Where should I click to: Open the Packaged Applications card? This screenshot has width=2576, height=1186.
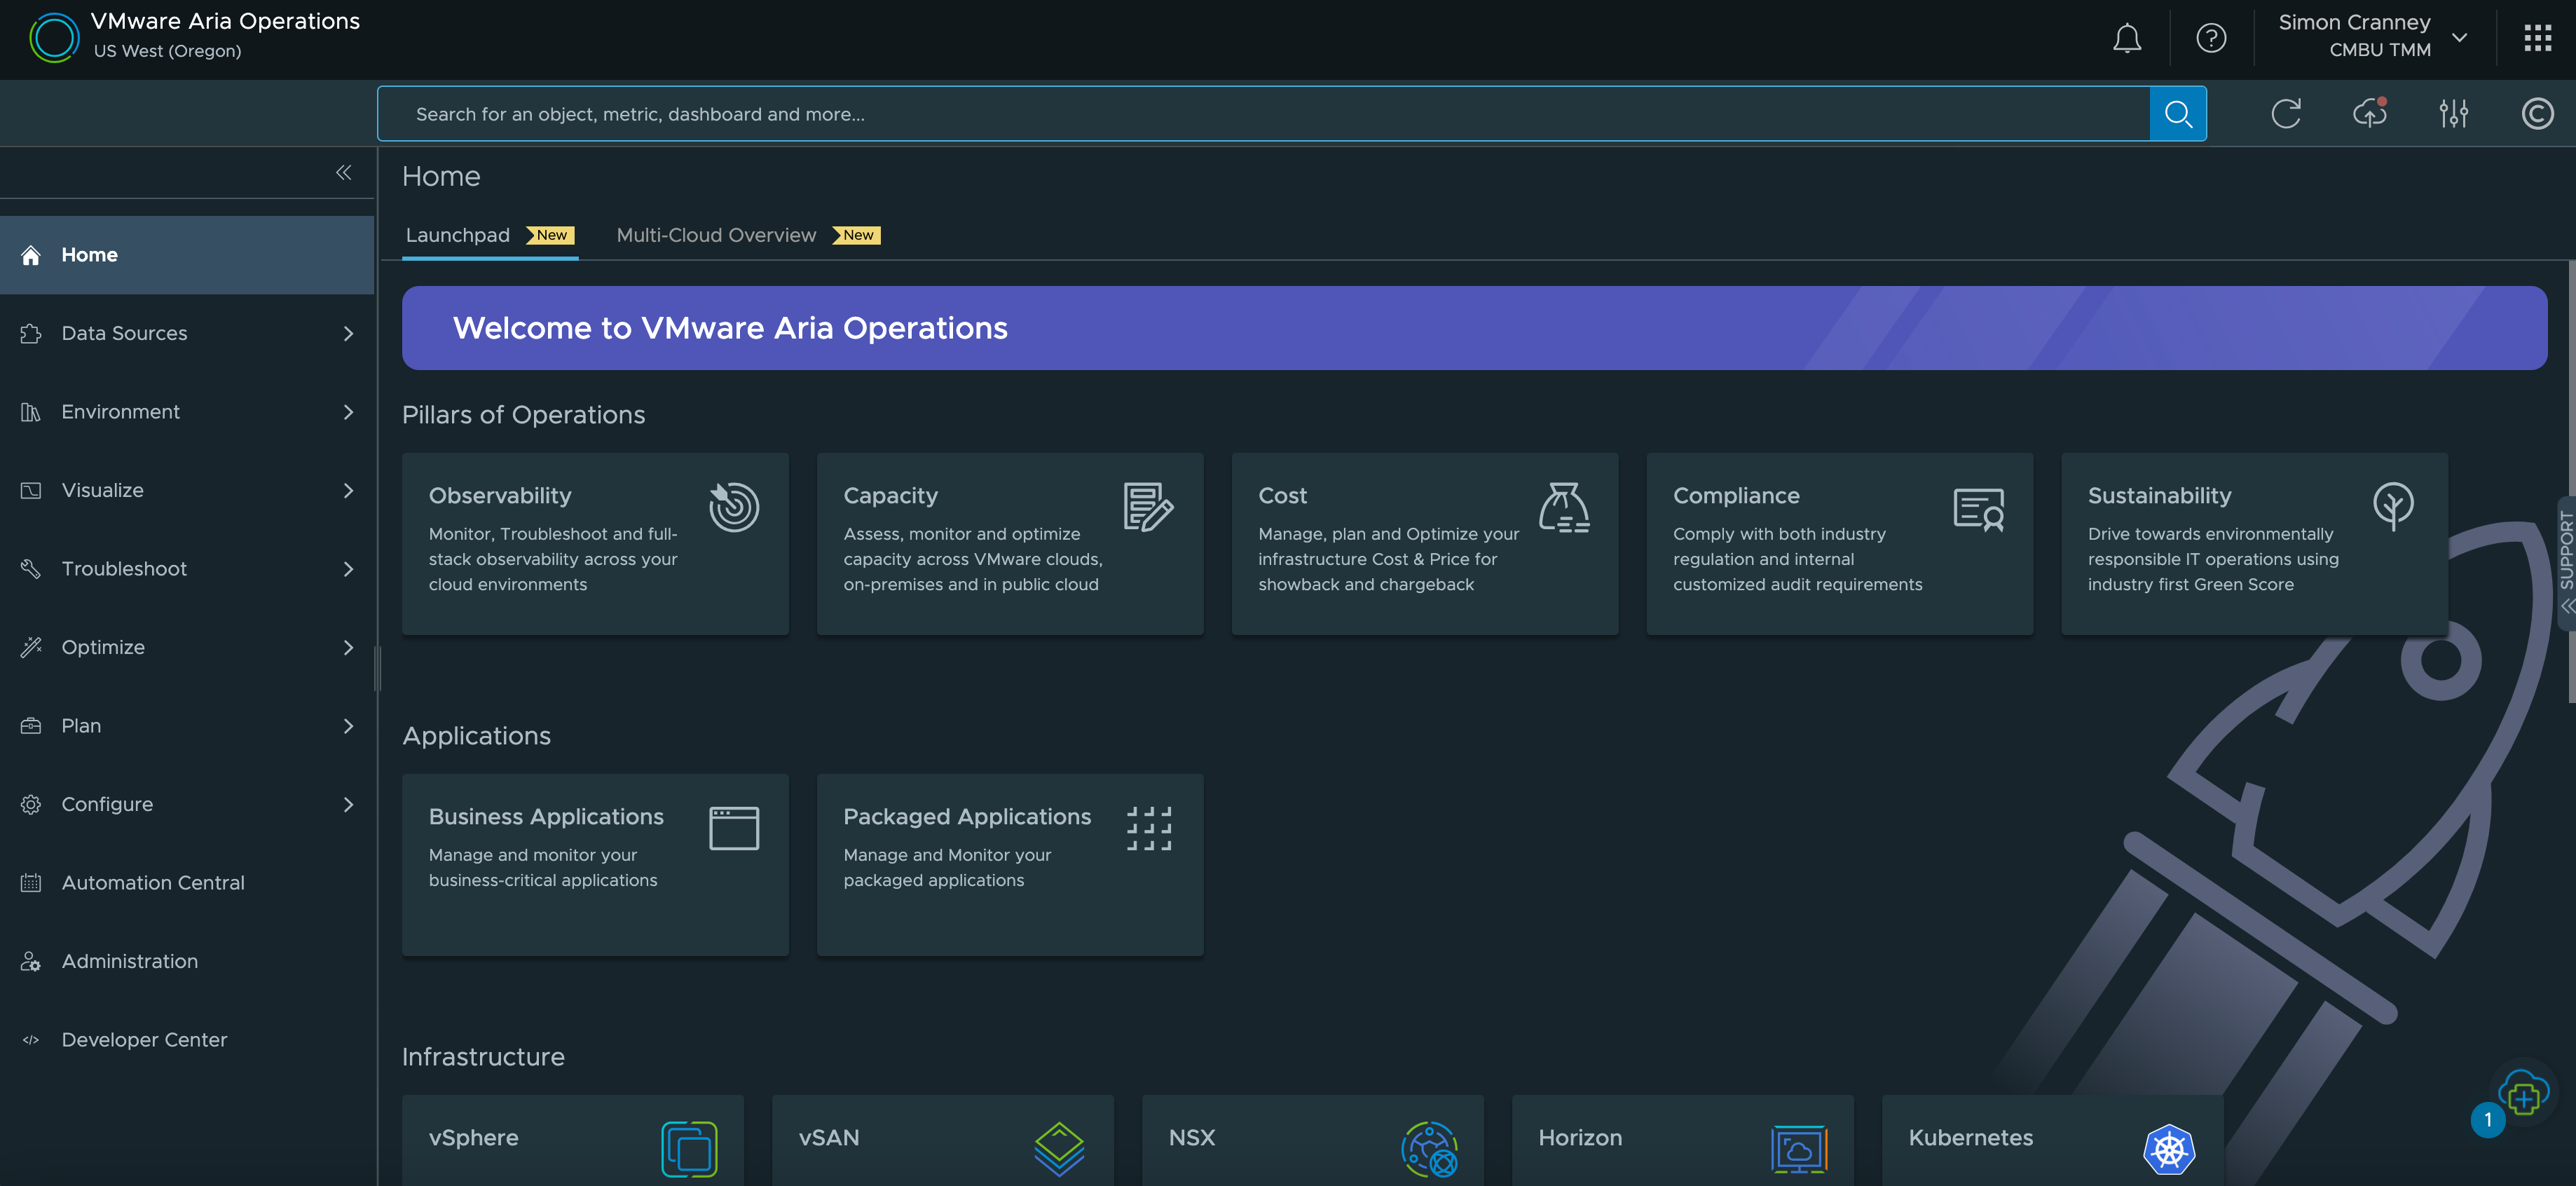coord(1010,865)
